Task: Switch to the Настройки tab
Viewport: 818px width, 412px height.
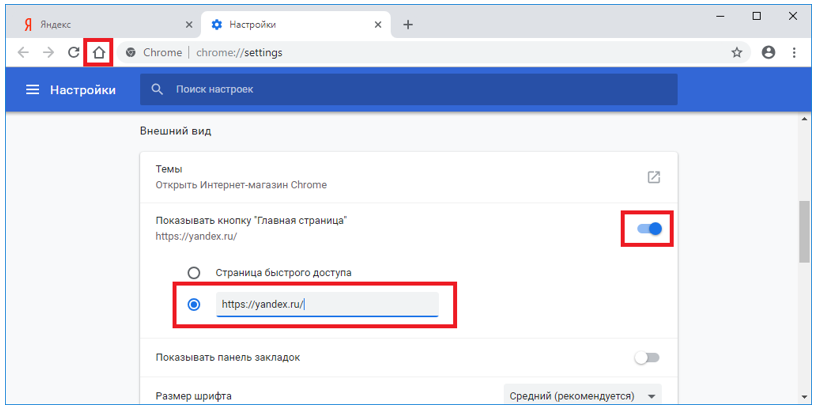Action: coord(296,25)
